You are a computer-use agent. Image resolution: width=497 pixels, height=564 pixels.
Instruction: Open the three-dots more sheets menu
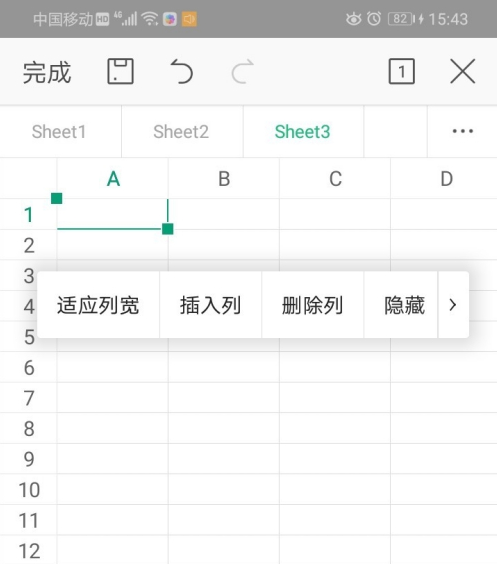coord(462,131)
